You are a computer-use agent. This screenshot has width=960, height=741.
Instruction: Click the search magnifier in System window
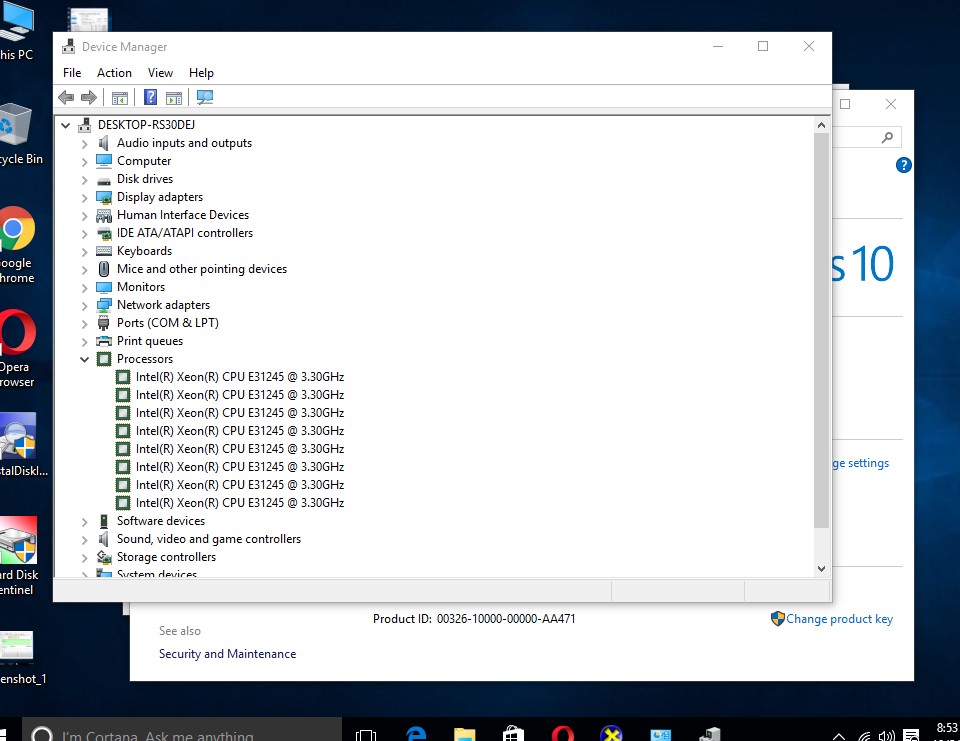(x=887, y=138)
